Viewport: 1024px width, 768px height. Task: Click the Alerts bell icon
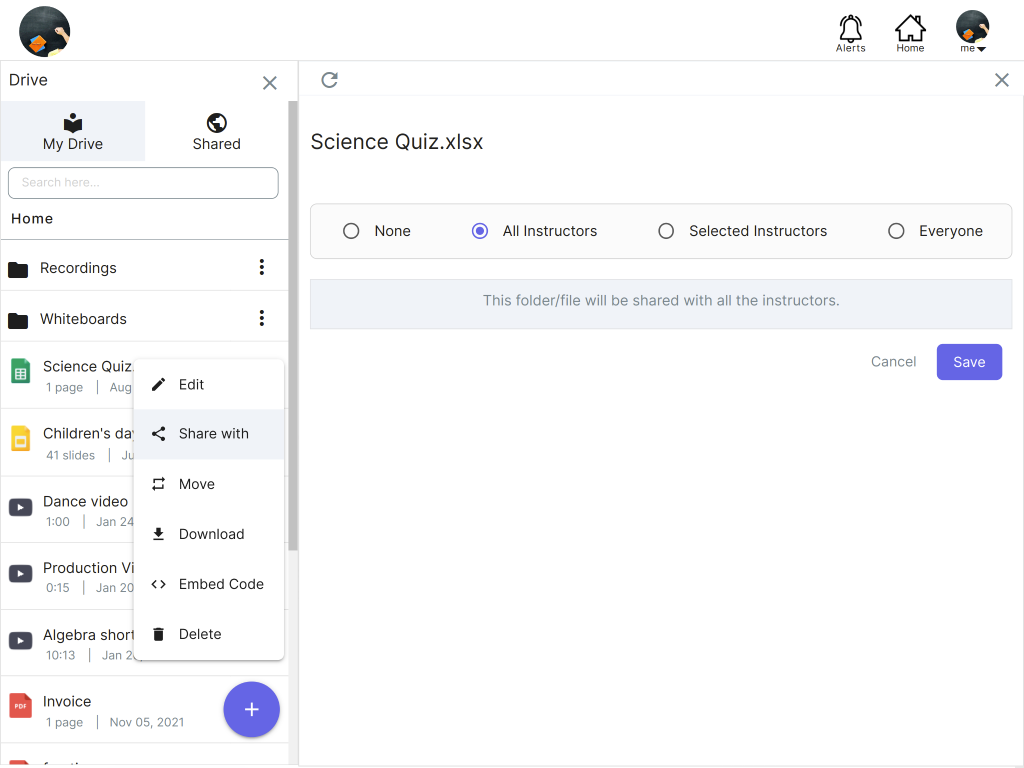[850, 29]
